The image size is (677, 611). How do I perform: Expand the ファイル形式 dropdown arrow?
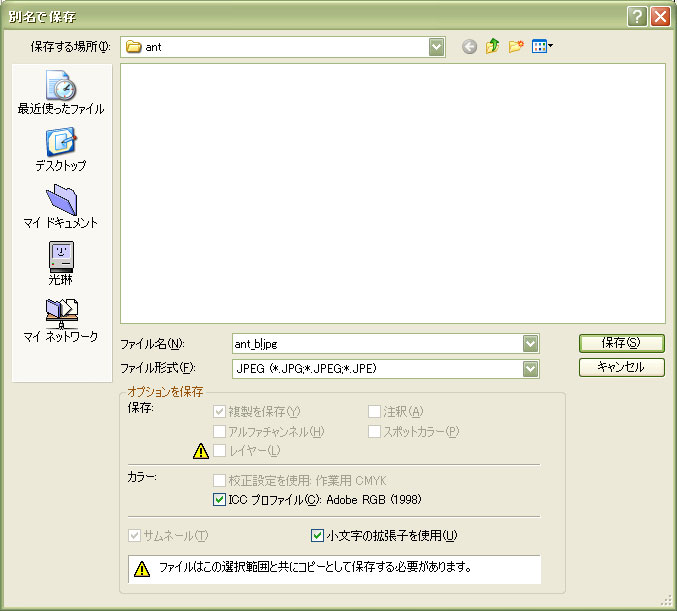tap(530, 369)
